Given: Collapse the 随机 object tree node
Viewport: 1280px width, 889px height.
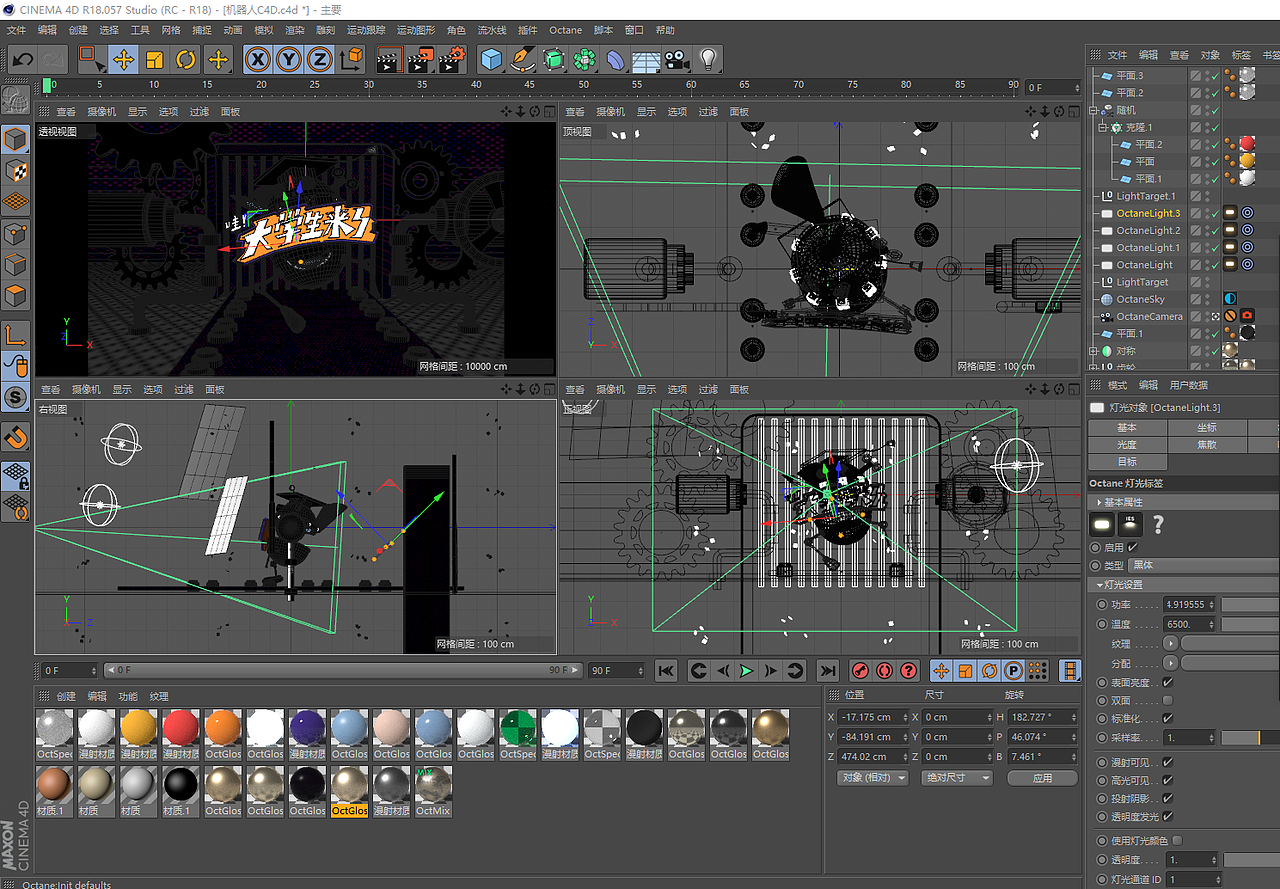Looking at the screenshot, I should point(1094,110).
